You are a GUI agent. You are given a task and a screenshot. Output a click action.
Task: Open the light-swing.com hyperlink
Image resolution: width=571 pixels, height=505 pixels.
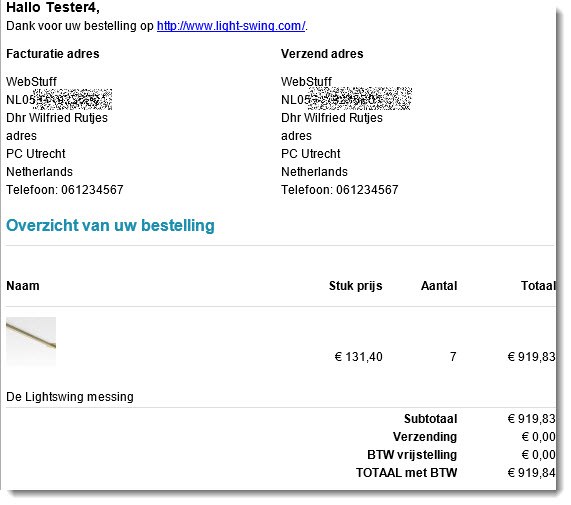pos(231,26)
